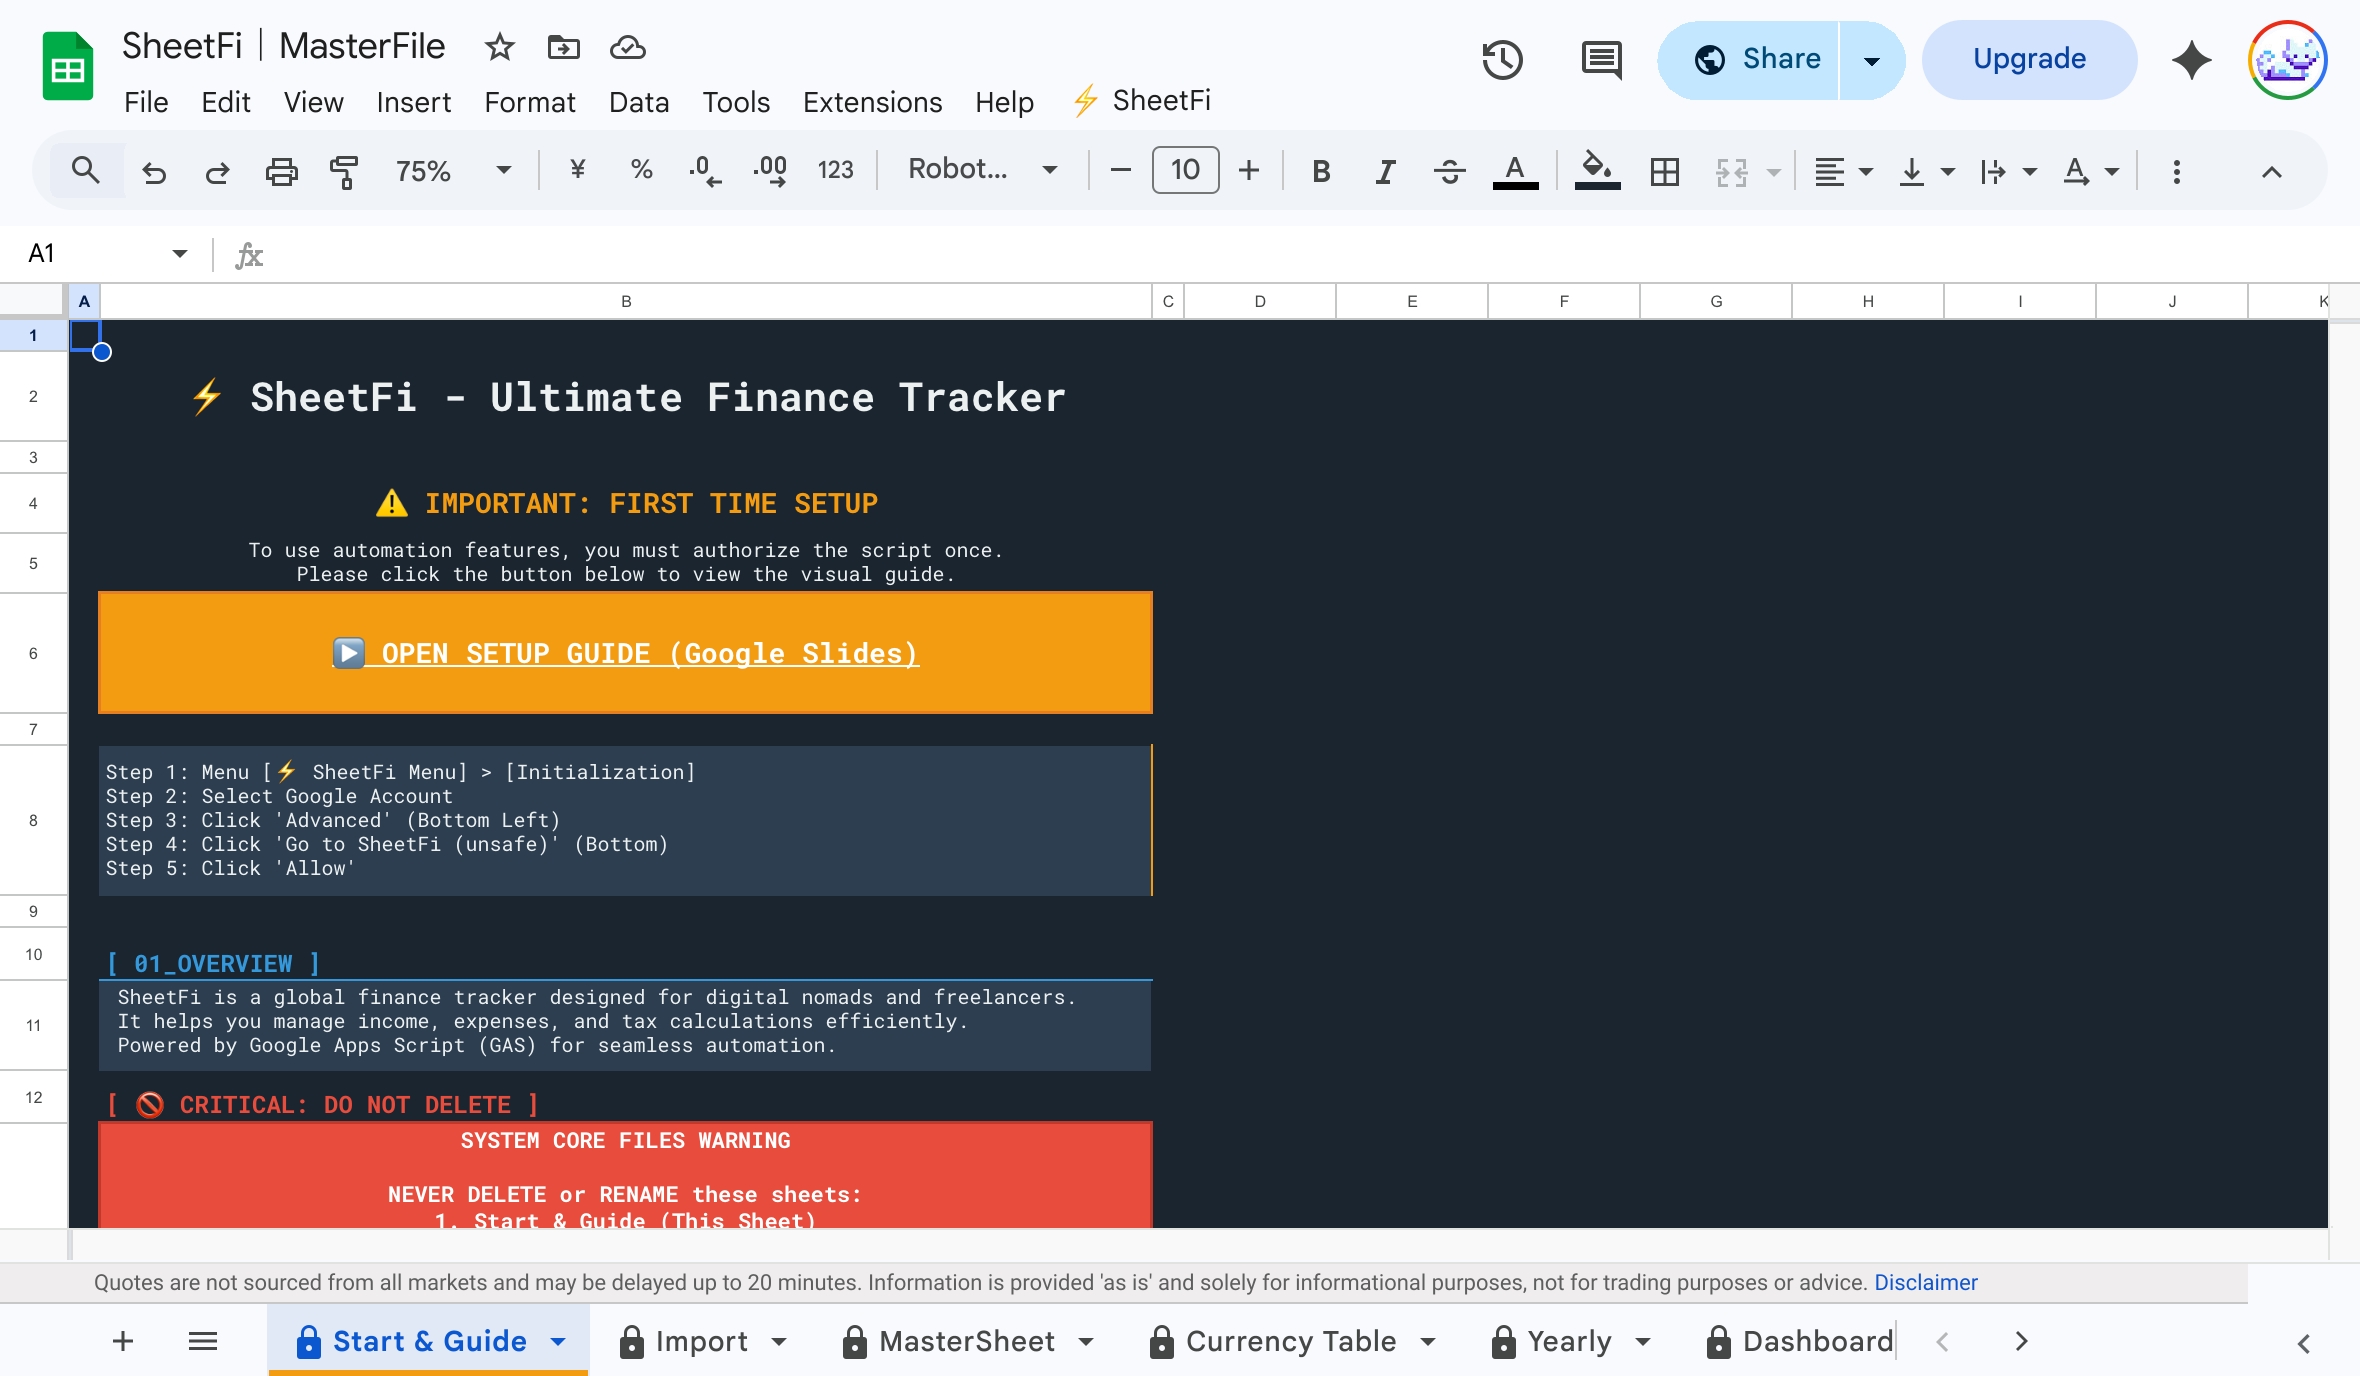Toggle bold formatting

pyautogui.click(x=1321, y=171)
